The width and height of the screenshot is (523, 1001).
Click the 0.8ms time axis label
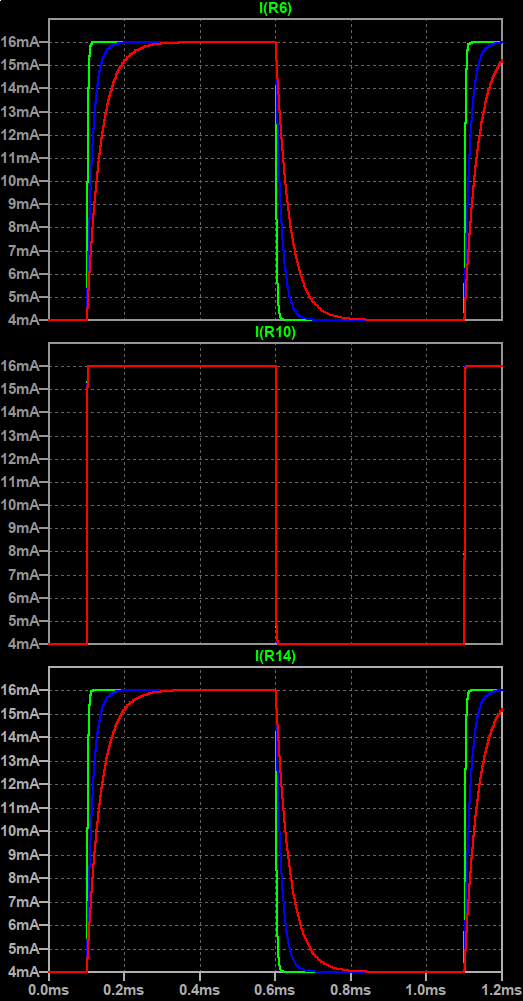pos(351,988)
